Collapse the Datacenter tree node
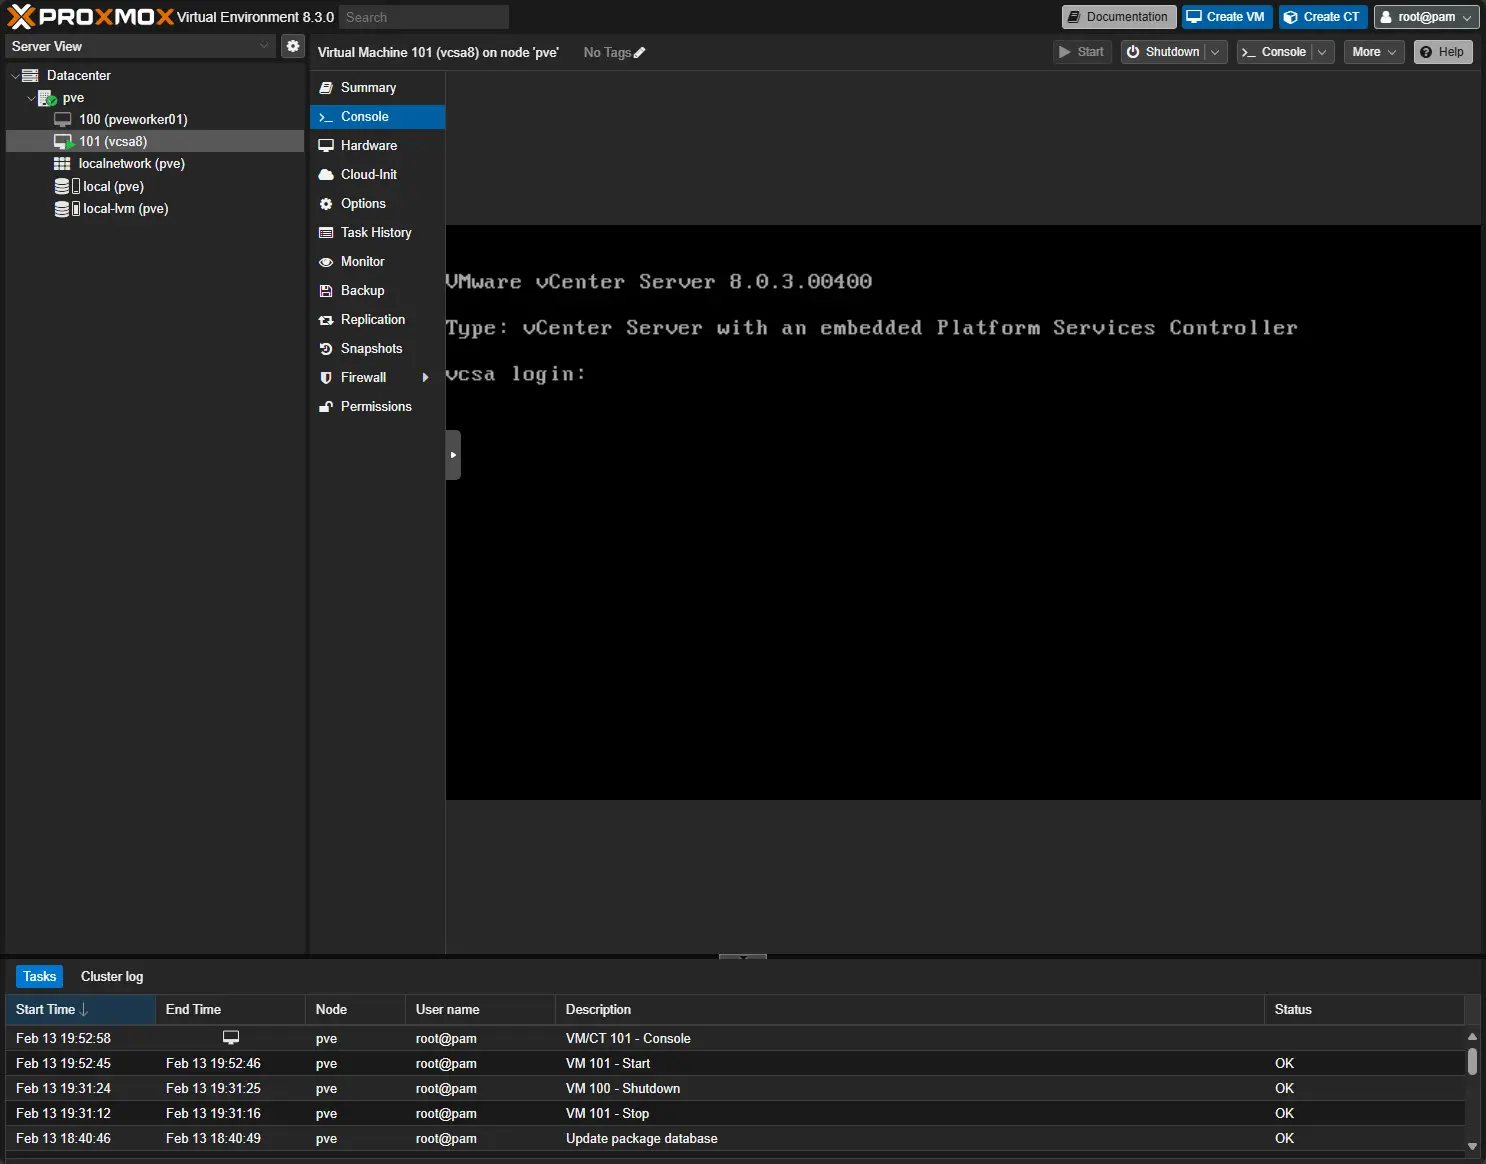This screenshot has width=1486, height=1164. (15, 76)
